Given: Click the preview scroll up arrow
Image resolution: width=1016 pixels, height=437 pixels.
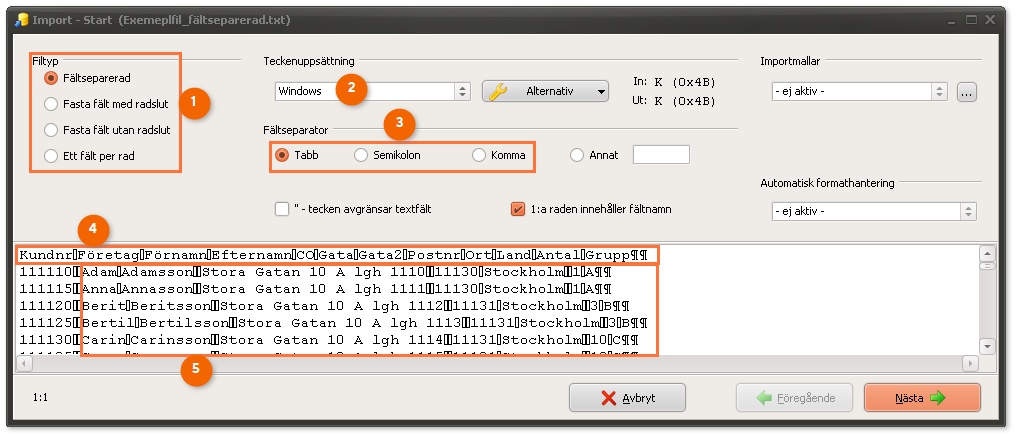Looking at the screenshot, I should (987, 254).
